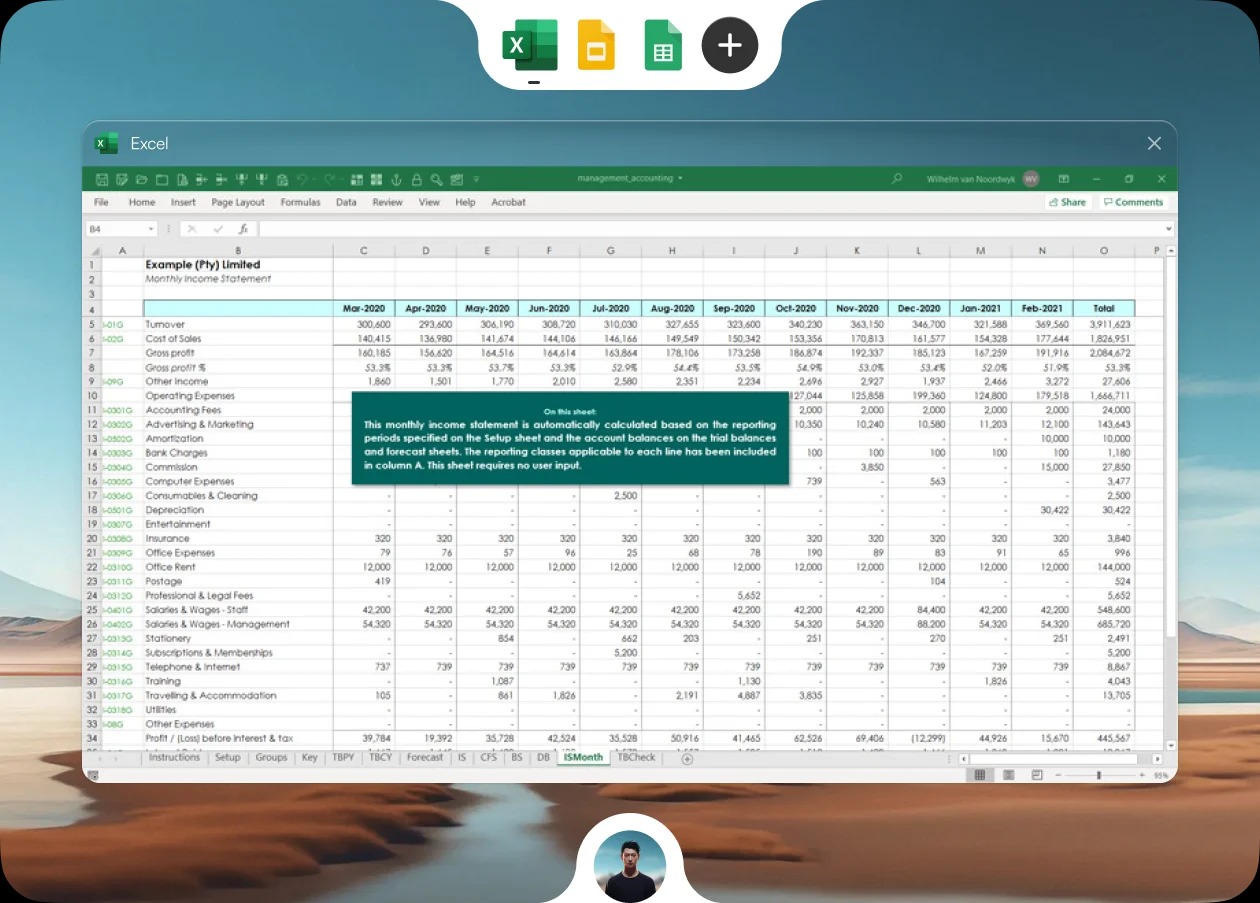Switch to the Setup sheet tab

(x=228, y=758)
